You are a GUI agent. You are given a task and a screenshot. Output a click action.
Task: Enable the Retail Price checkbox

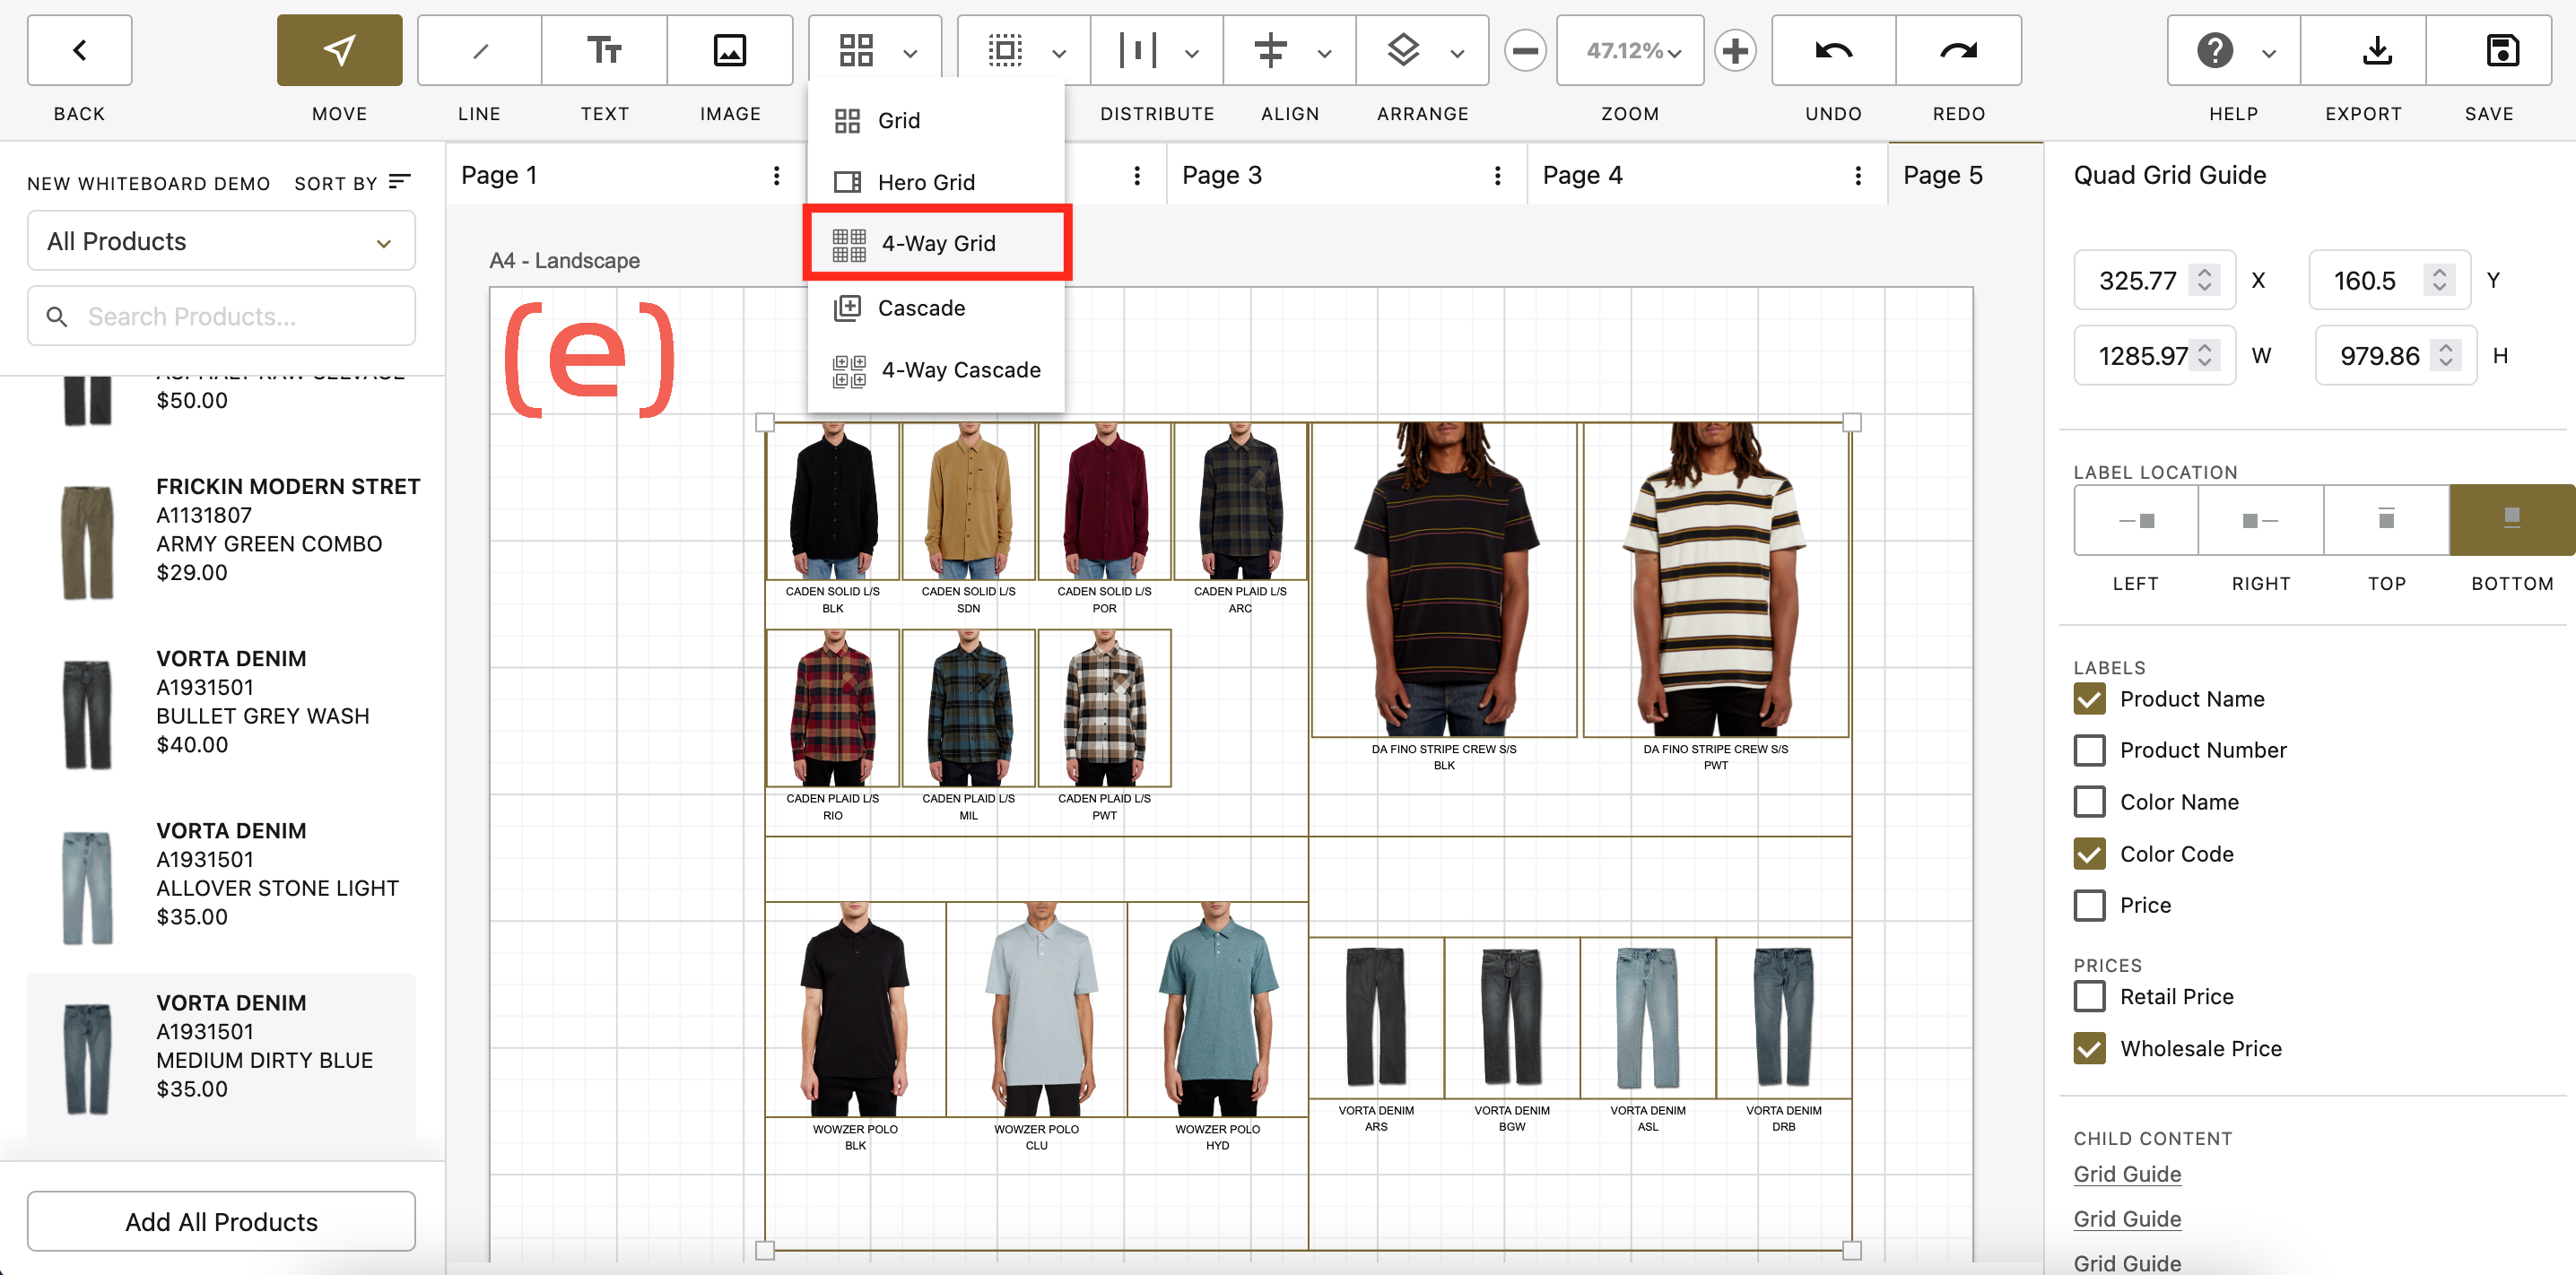click(2089, 996)
